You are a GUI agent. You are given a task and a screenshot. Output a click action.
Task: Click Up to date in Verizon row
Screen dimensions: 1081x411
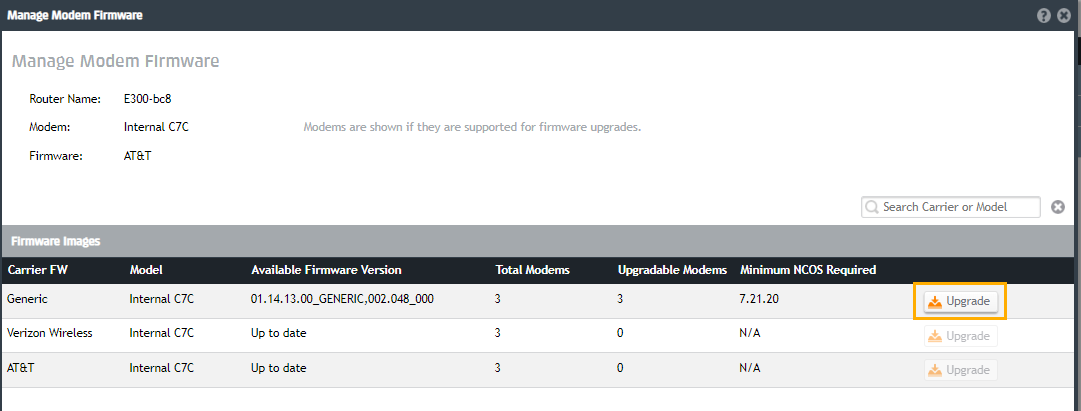pos(279,333)
